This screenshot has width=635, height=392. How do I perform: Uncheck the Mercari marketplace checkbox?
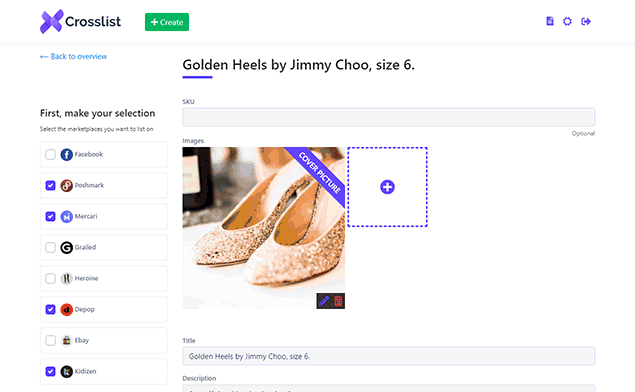tap(50, 216)
